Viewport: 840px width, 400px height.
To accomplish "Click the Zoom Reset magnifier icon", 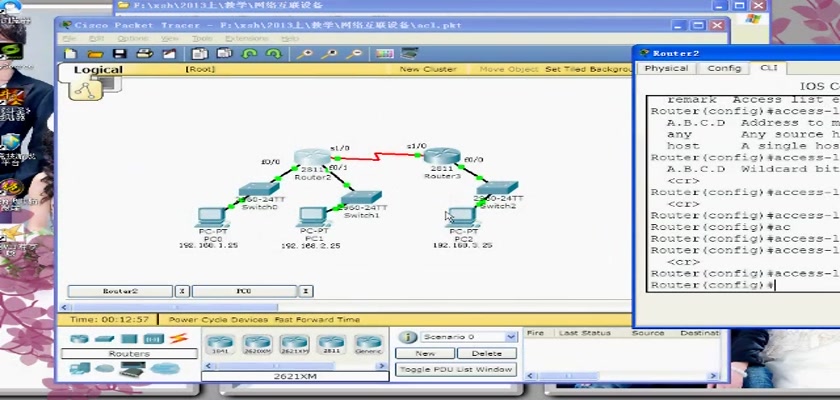I will coord(329,54).
